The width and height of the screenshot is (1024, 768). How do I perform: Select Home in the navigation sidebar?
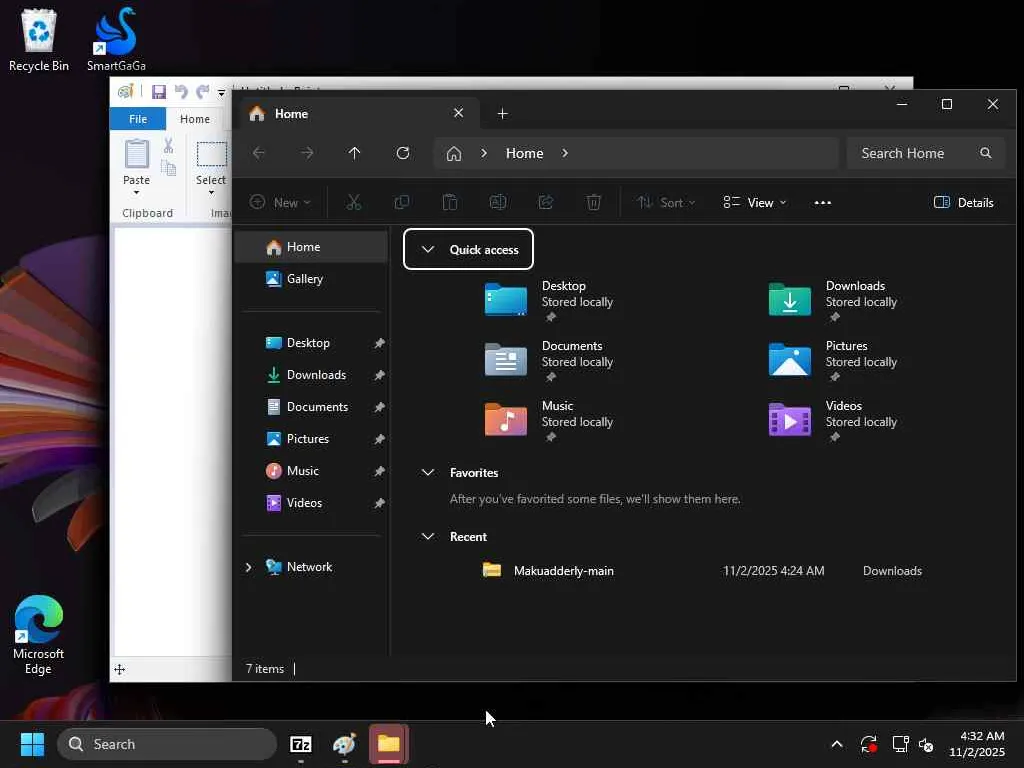tap(311, 247)
